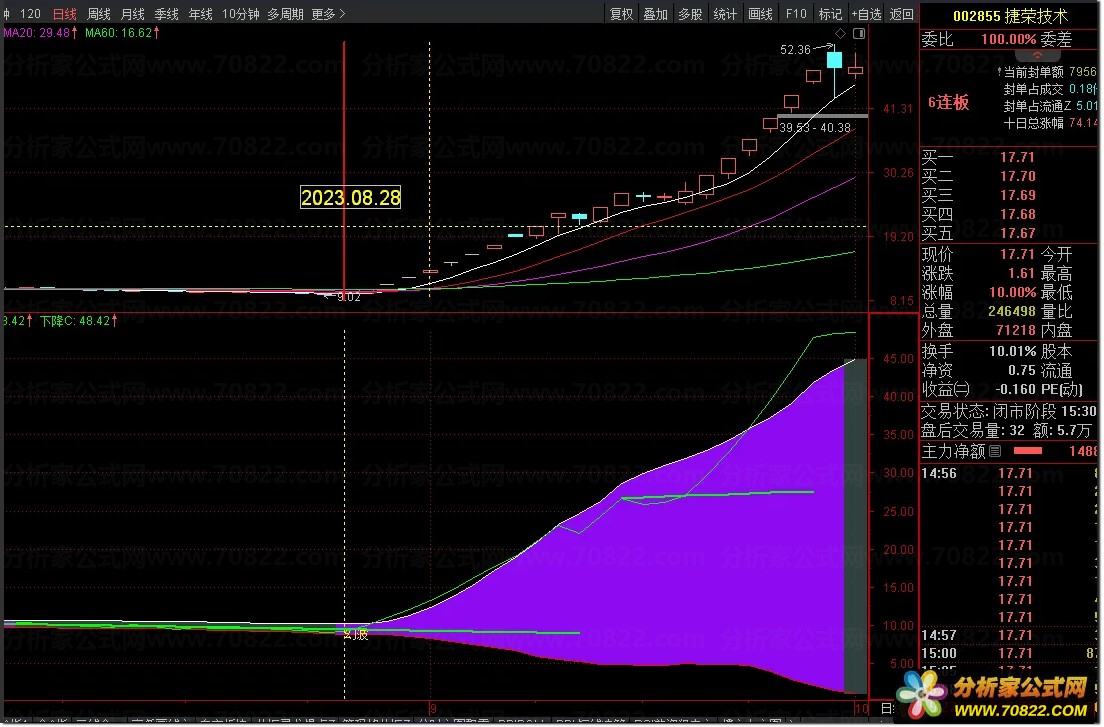The image size is (1104, 727).
Task: Click the 2023.08.28 date label on chart
Action: [351, 197]
